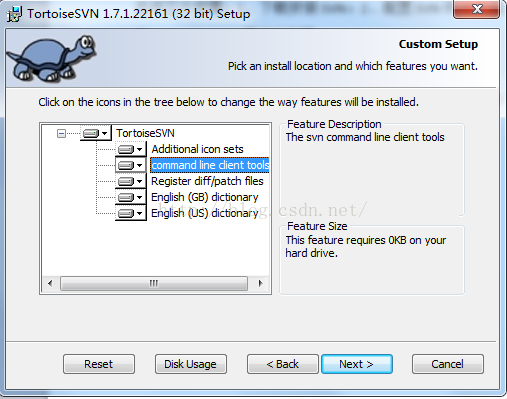Click the text 'The svn command line client tools'

[365, 137]
